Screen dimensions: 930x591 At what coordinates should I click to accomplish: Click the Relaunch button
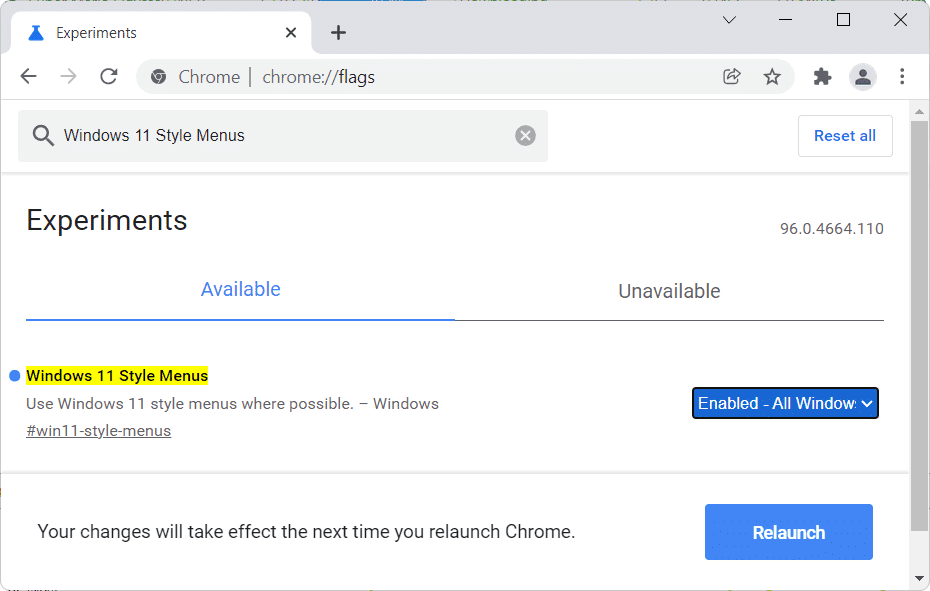click(789, 532)
